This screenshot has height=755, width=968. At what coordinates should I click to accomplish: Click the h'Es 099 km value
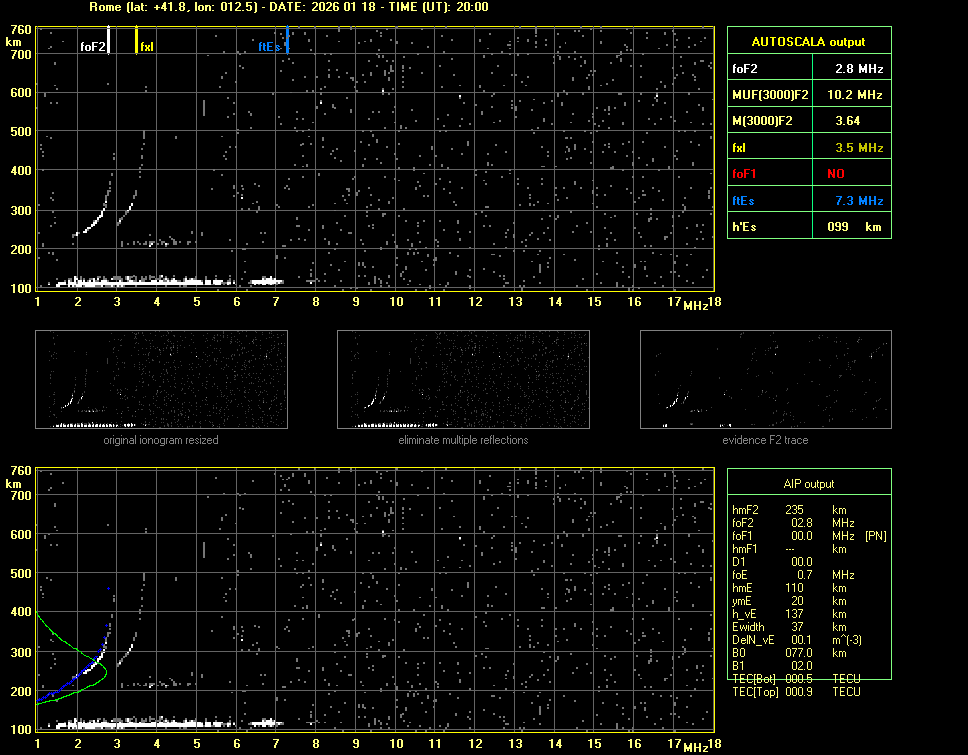pos(848,227)
